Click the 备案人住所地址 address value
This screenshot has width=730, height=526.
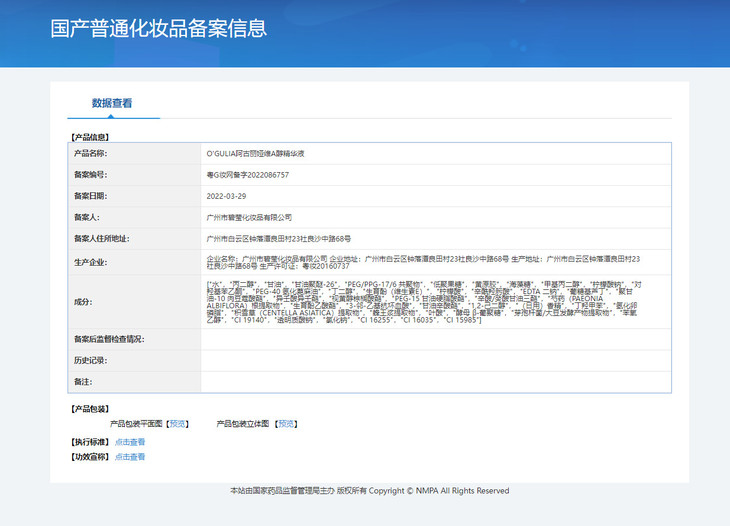point(278,239)
